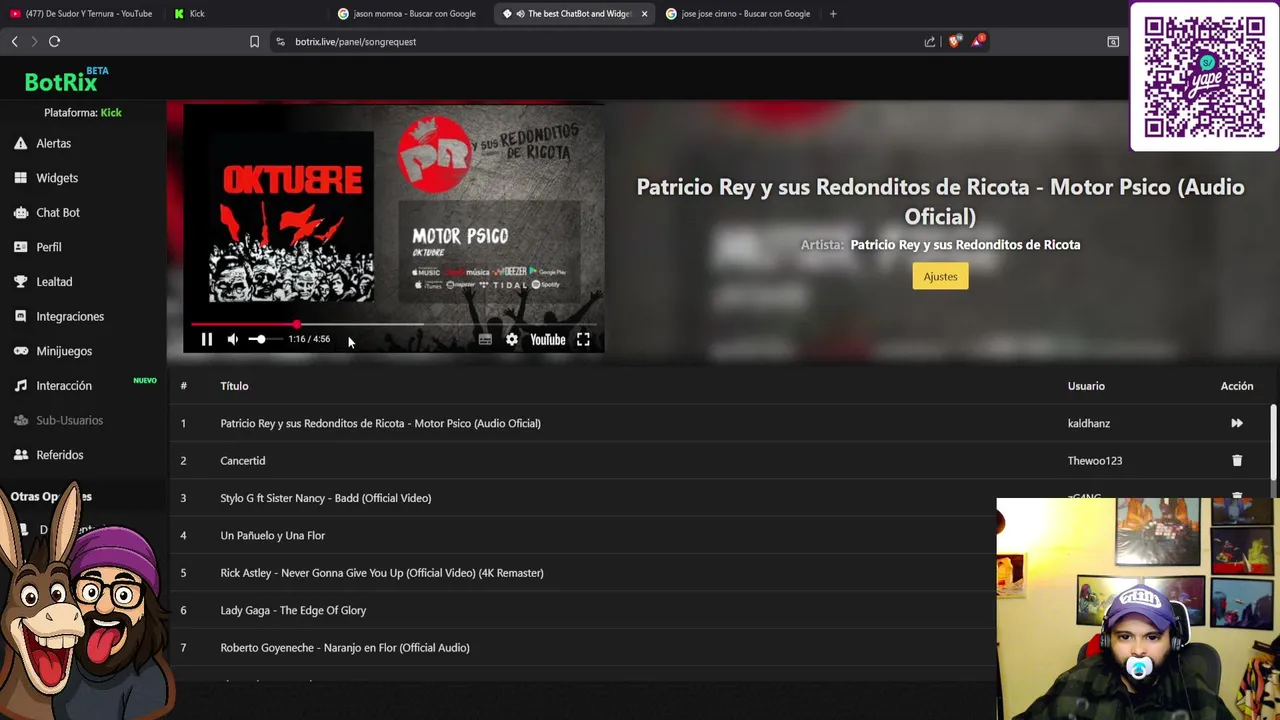Go back in the browser
1280x720 pixels.
[15, 42]
